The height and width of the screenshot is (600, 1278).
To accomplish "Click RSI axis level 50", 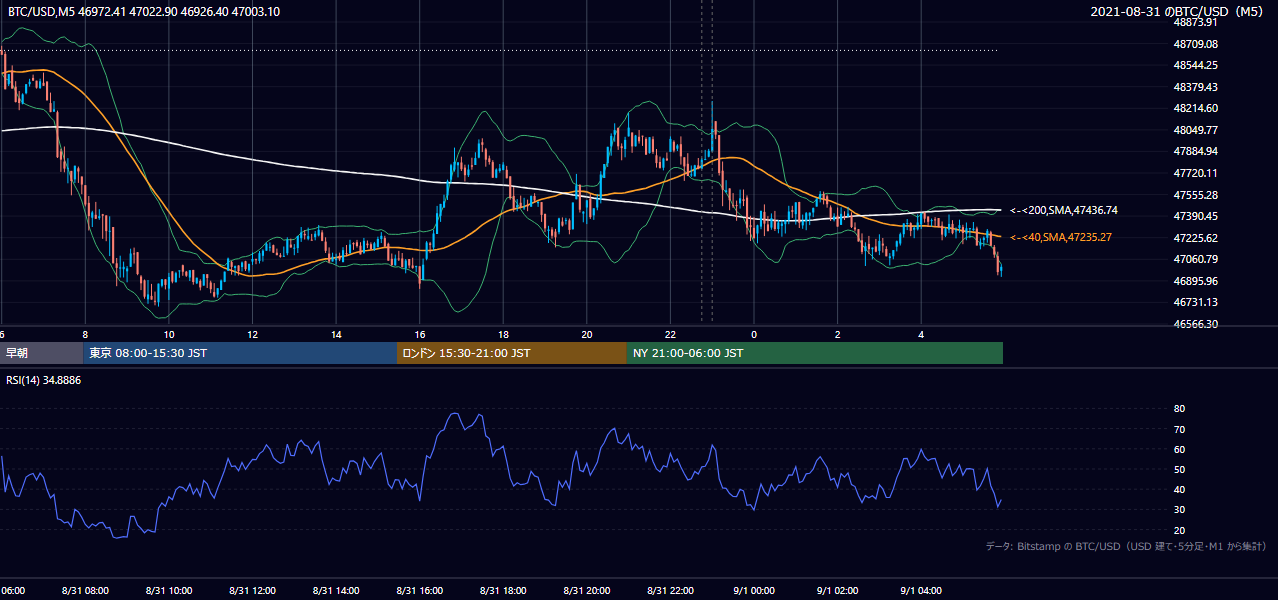I will pyautogui.click(x=1179, y=469).
